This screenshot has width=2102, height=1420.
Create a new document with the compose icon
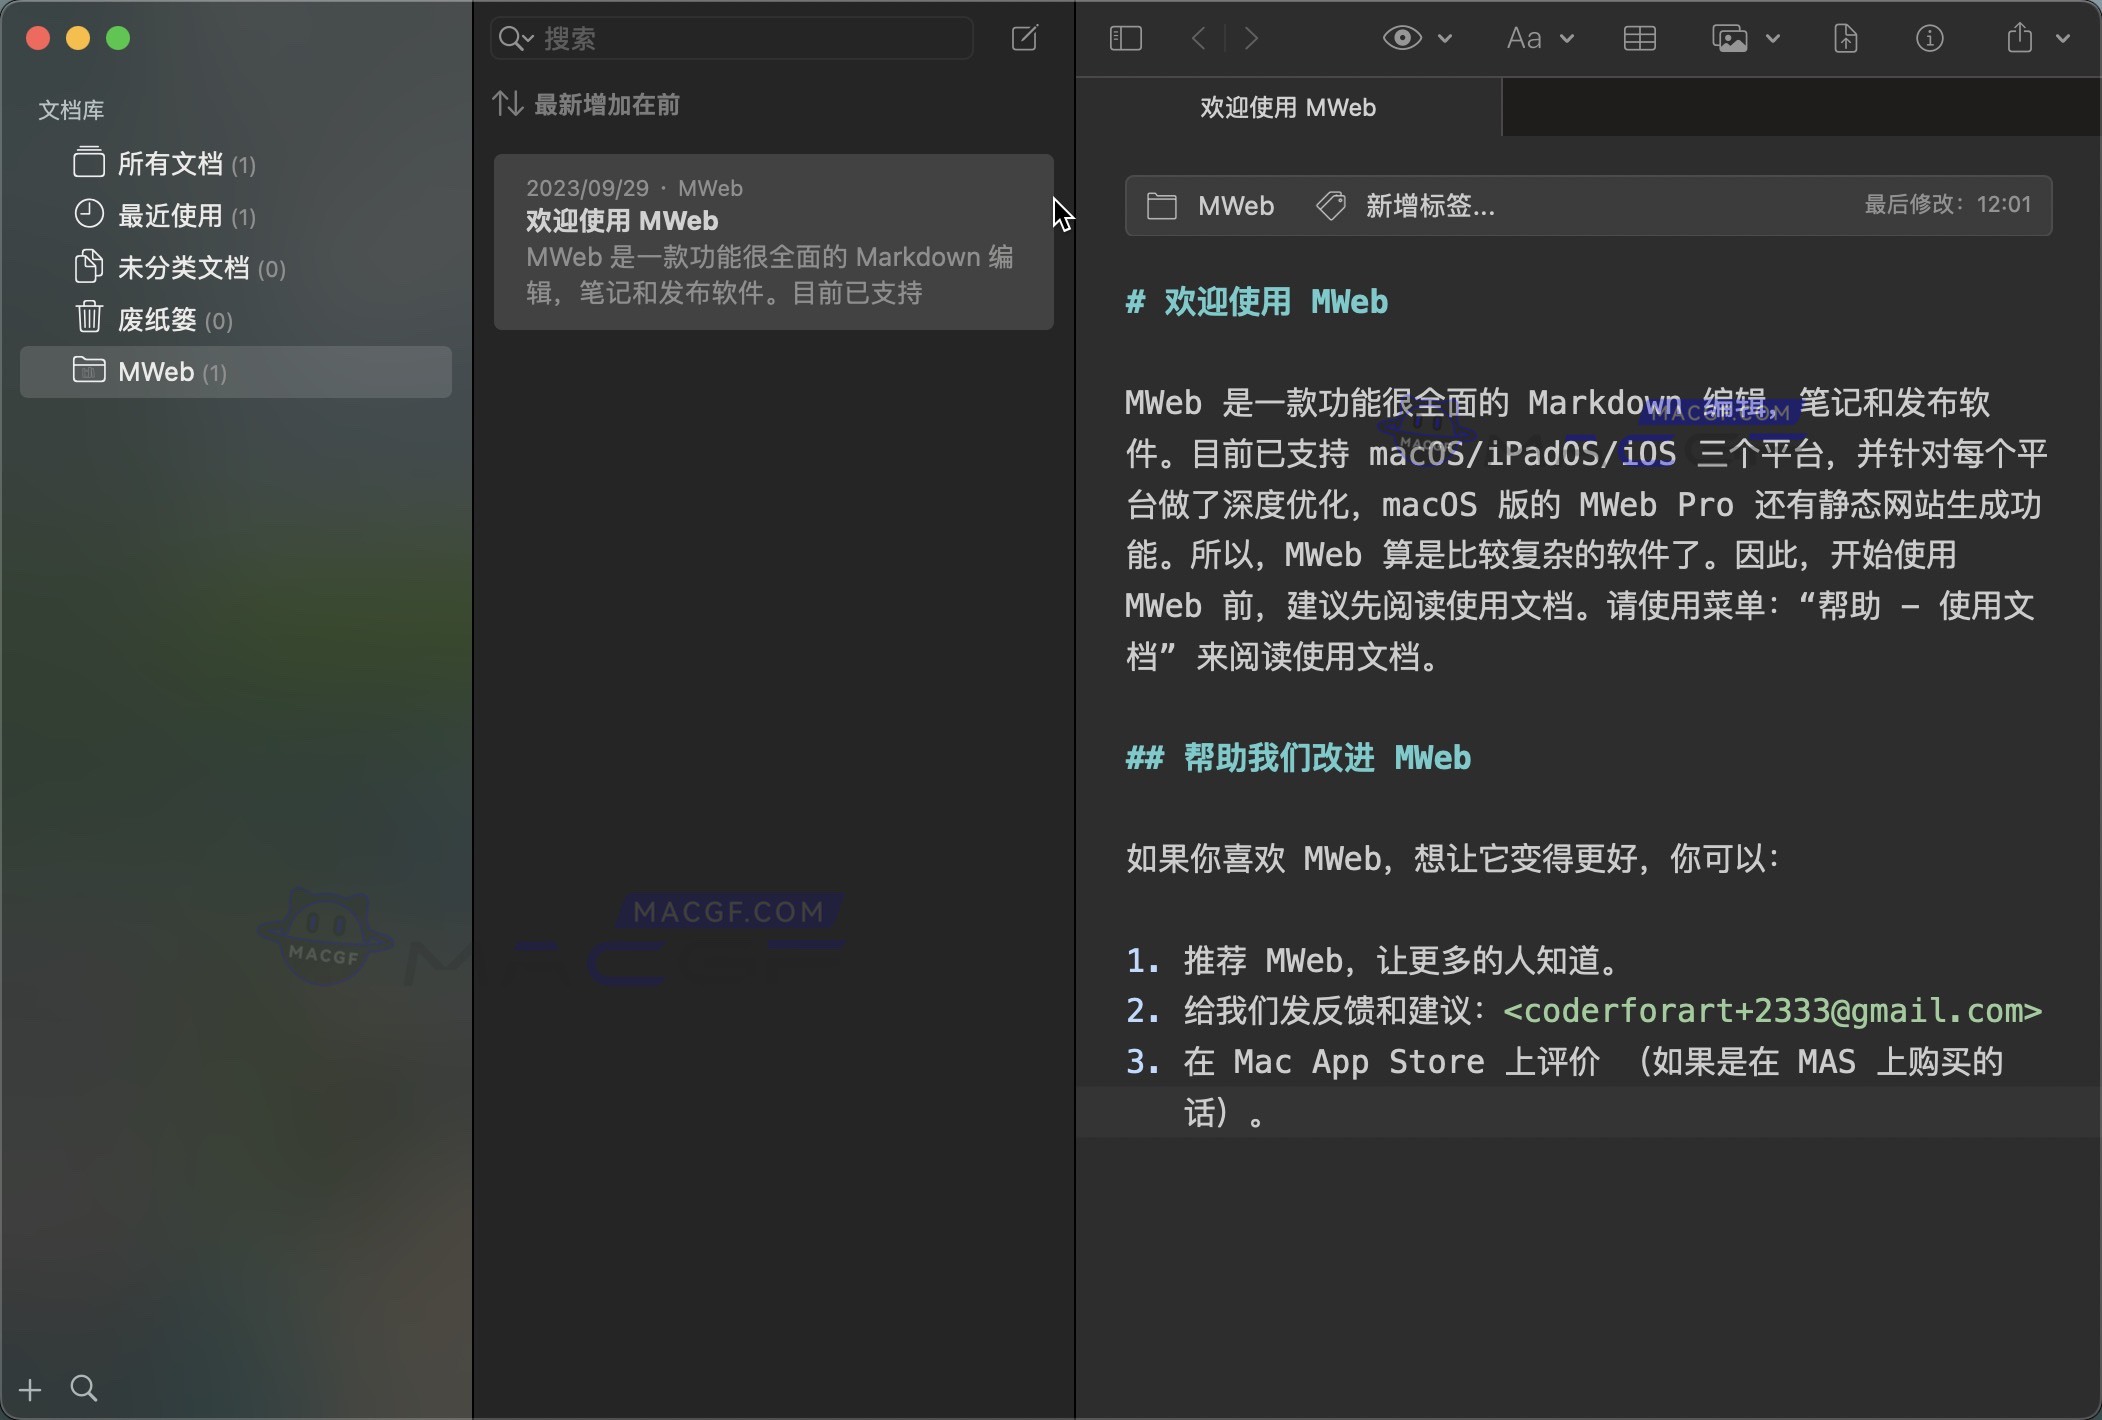pos(1025,38)
